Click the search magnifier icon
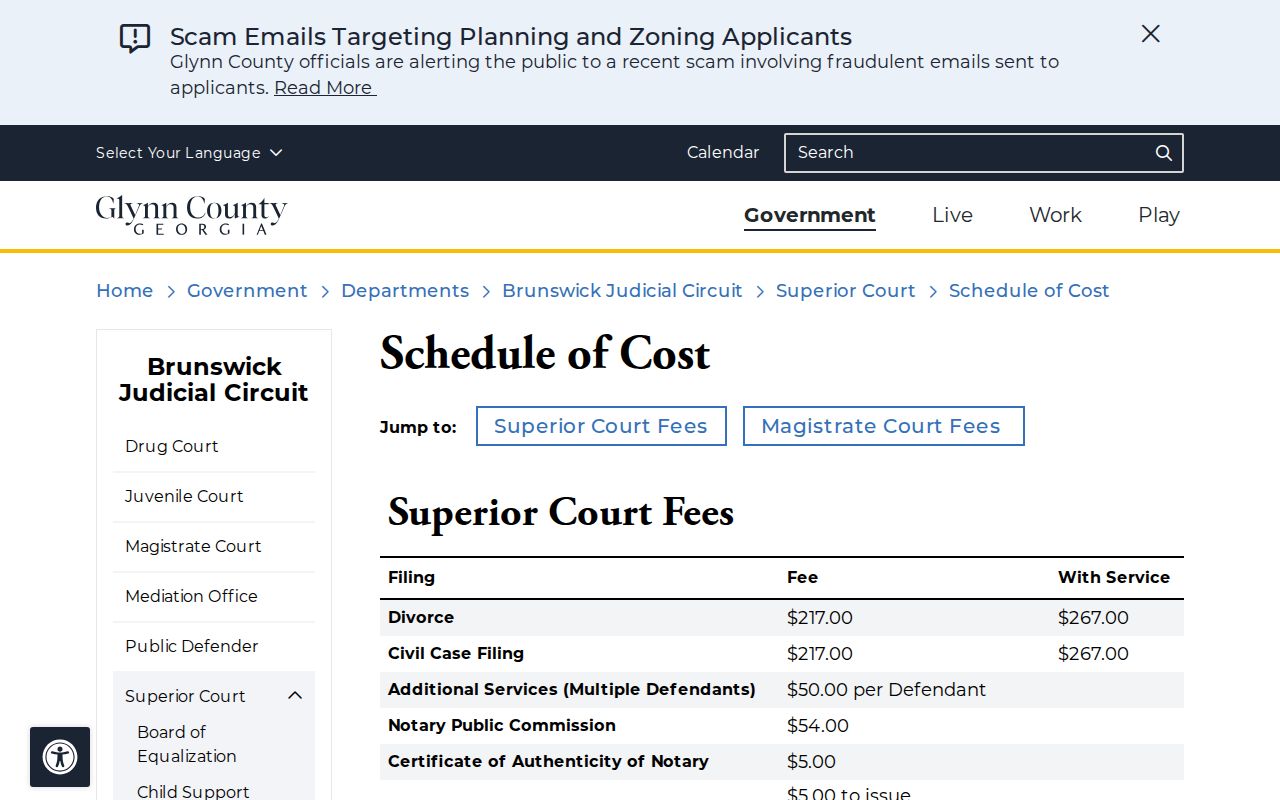This screenshot has height=800, width=1280. pos(1164,153)
